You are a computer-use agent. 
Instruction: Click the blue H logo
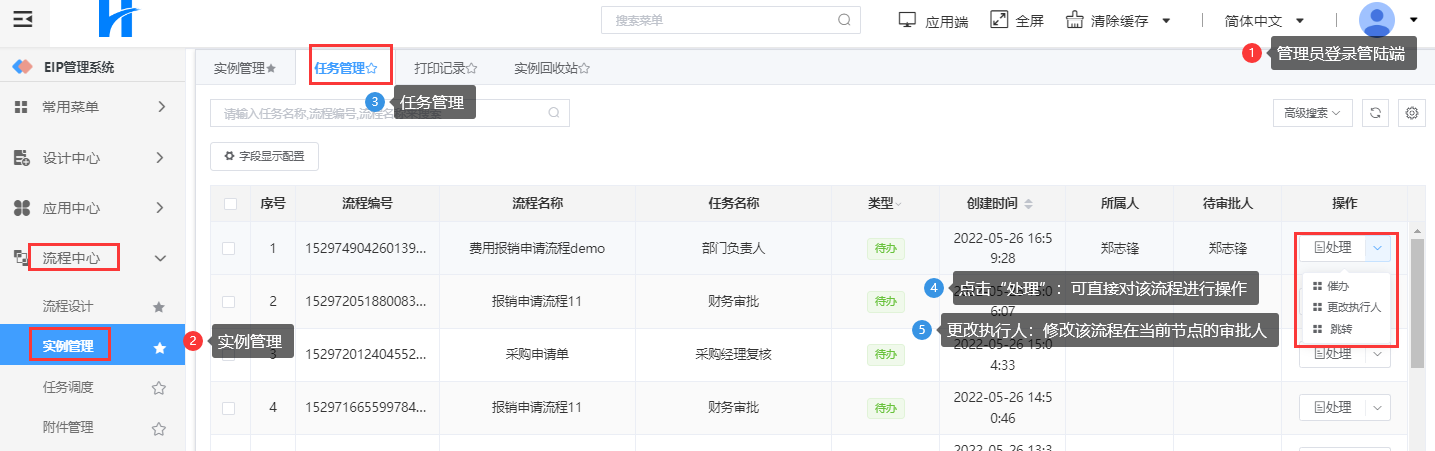click(x=118, y=18)
